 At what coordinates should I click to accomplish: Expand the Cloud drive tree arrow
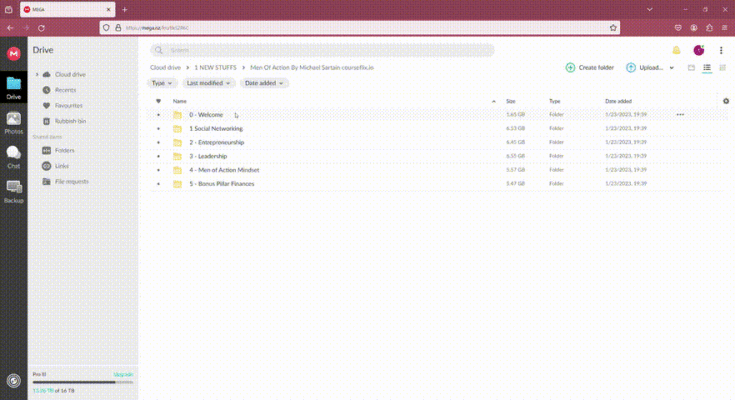[x=37, y=75]
